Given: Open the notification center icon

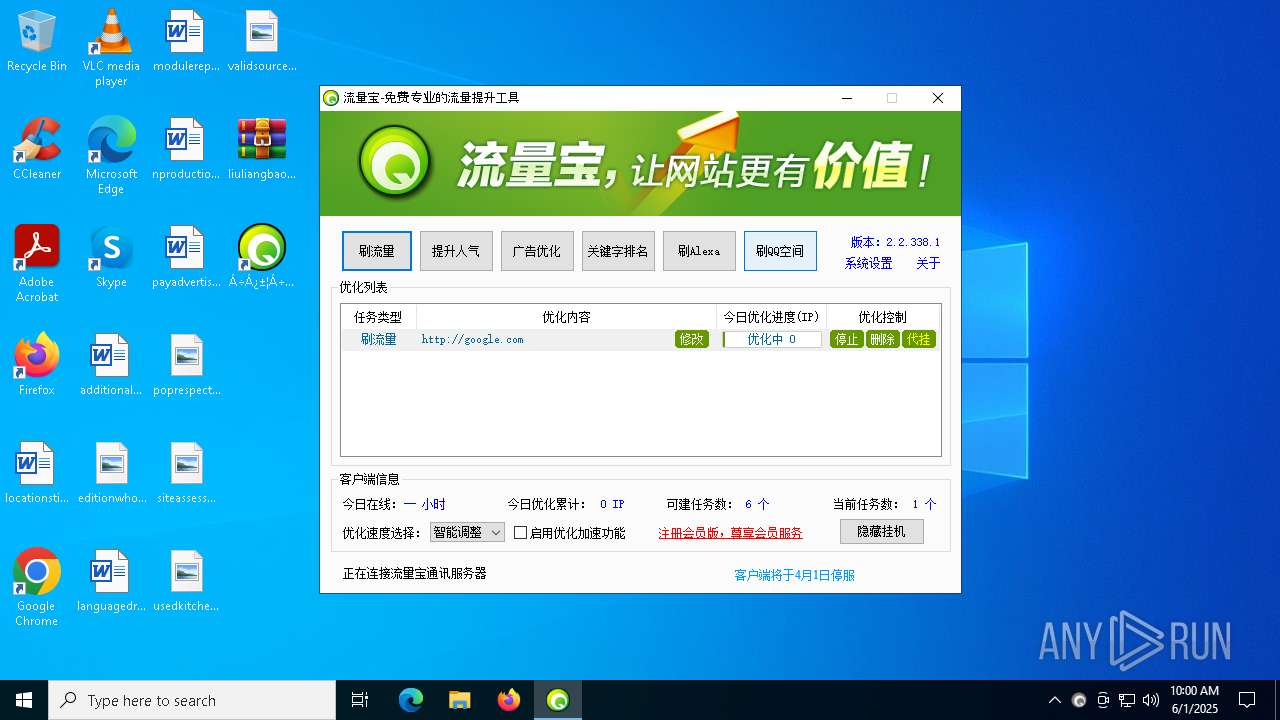Looking at the screenshot, I should click(1247, 700).
